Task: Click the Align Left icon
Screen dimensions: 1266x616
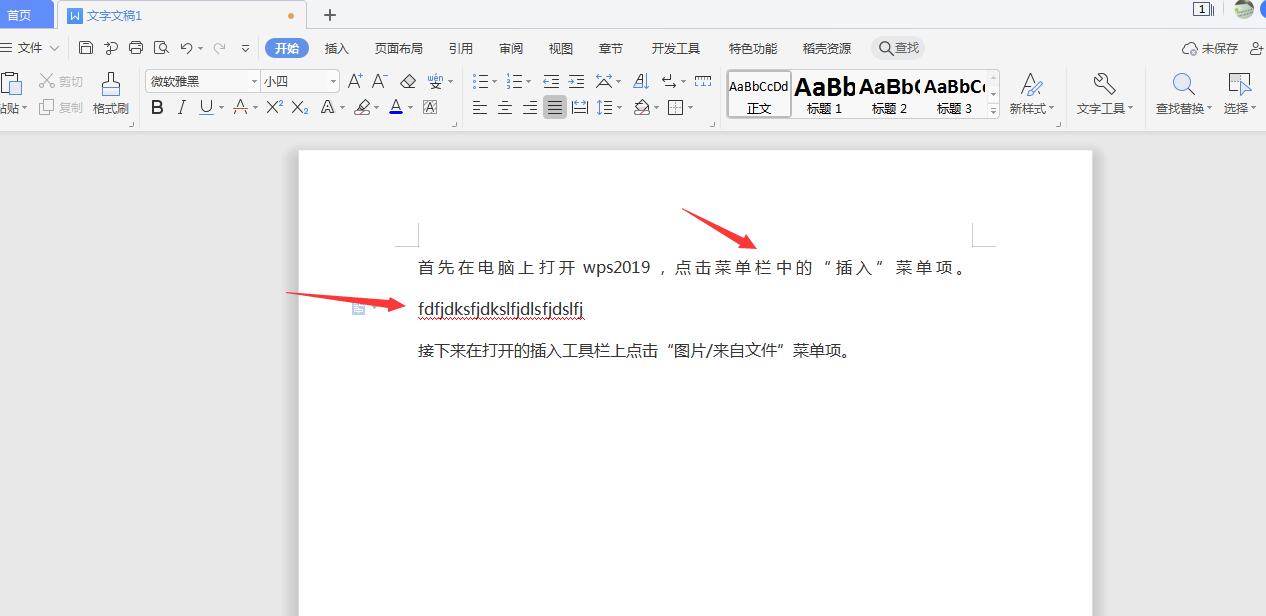Action: pyautogui.click(x=480, y=107)
